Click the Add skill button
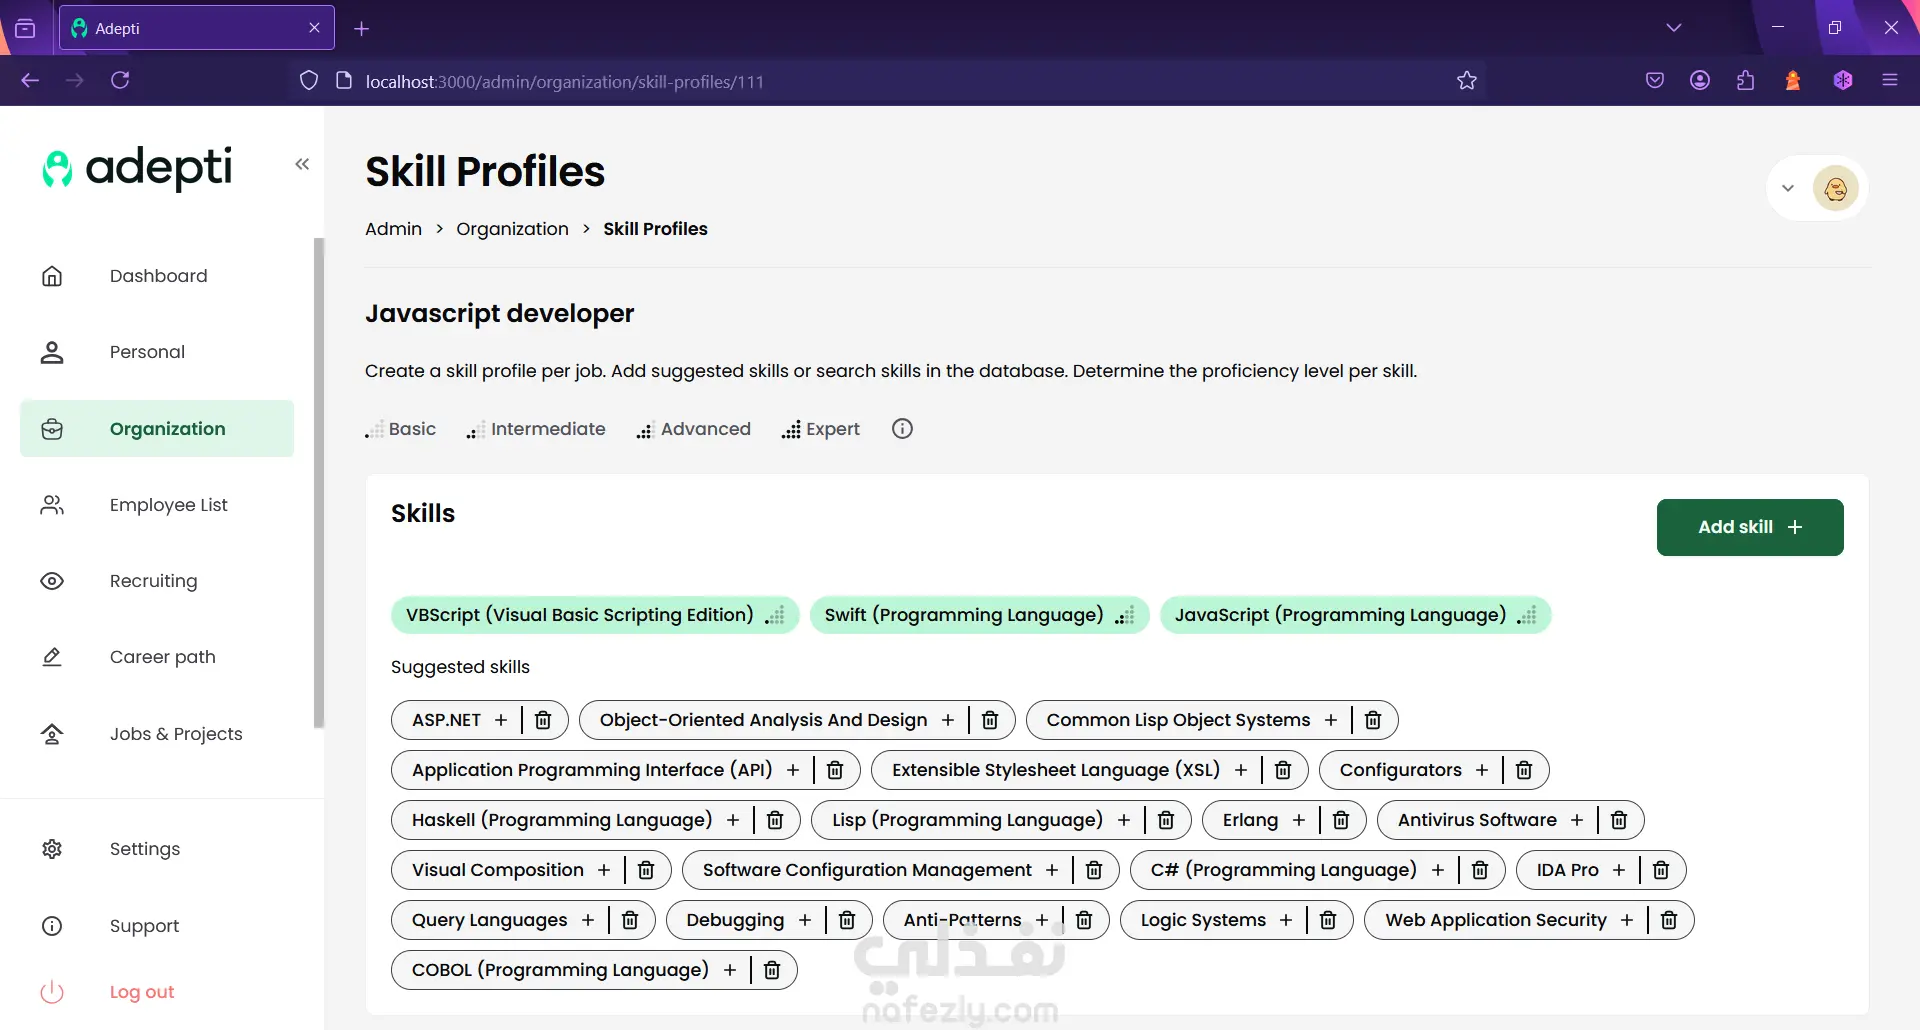This screenshot has width=1920, height=1030. [1749, 527]
